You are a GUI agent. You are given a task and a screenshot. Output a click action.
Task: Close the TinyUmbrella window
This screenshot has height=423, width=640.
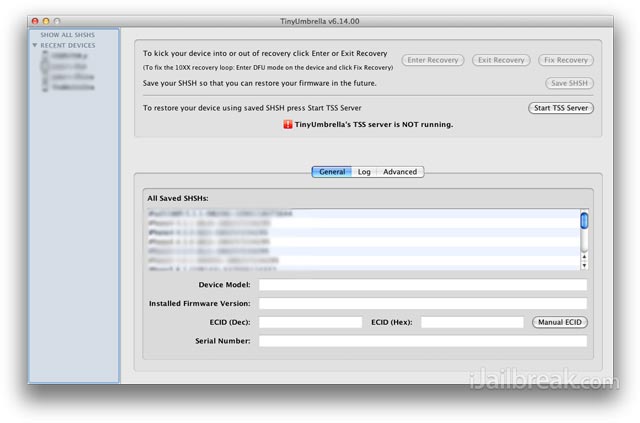(x=35, y=21)
